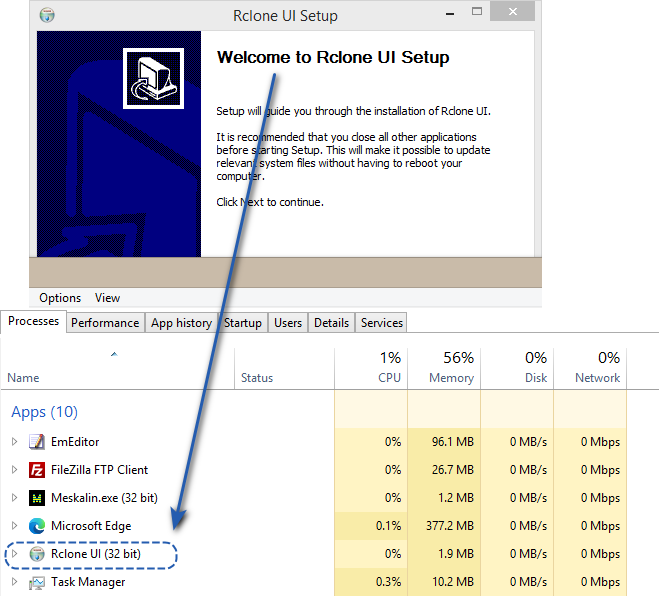Click the Task Manager process icon

click(37, 582)
